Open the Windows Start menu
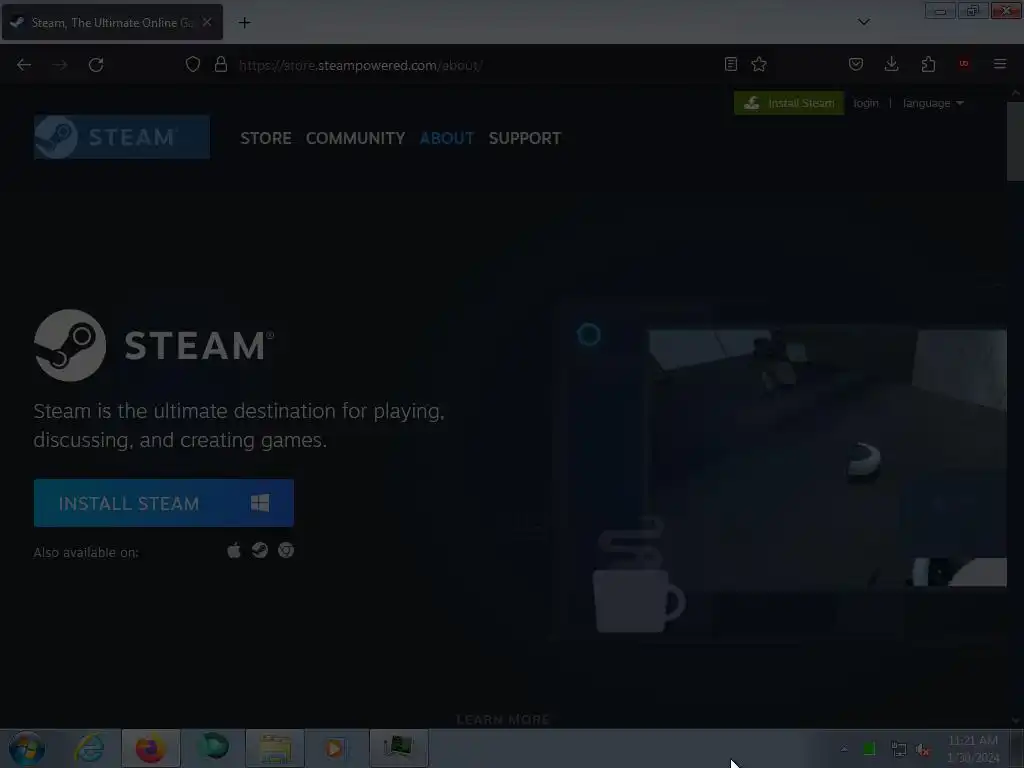 click(x=27, y=748)
